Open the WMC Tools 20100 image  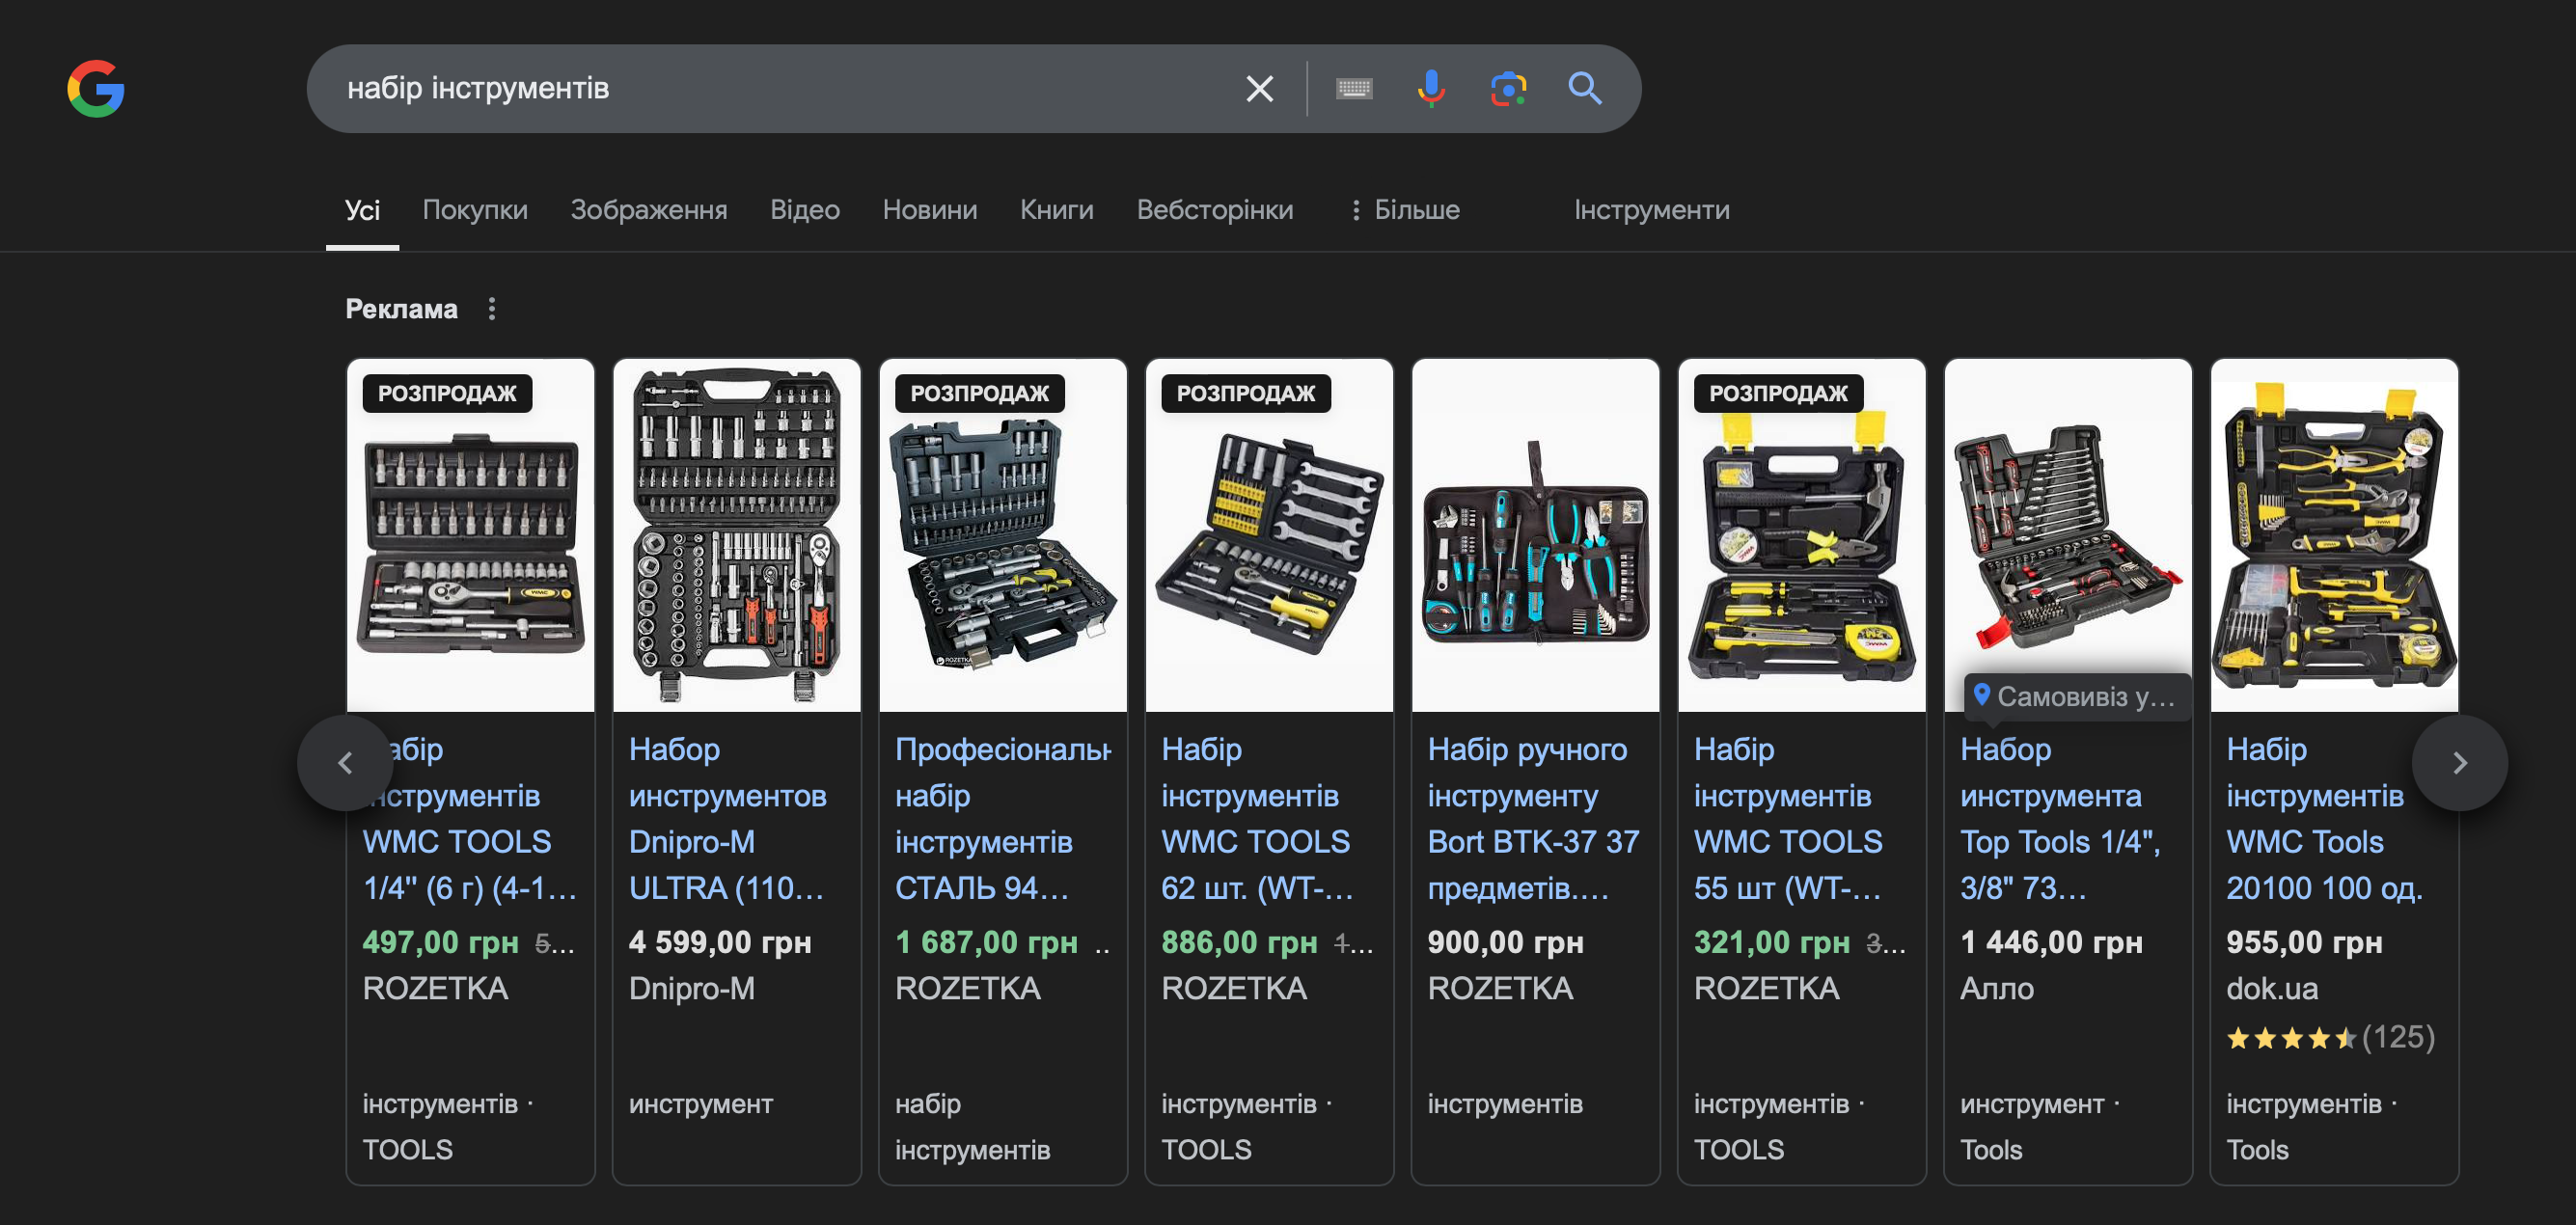2334,536
